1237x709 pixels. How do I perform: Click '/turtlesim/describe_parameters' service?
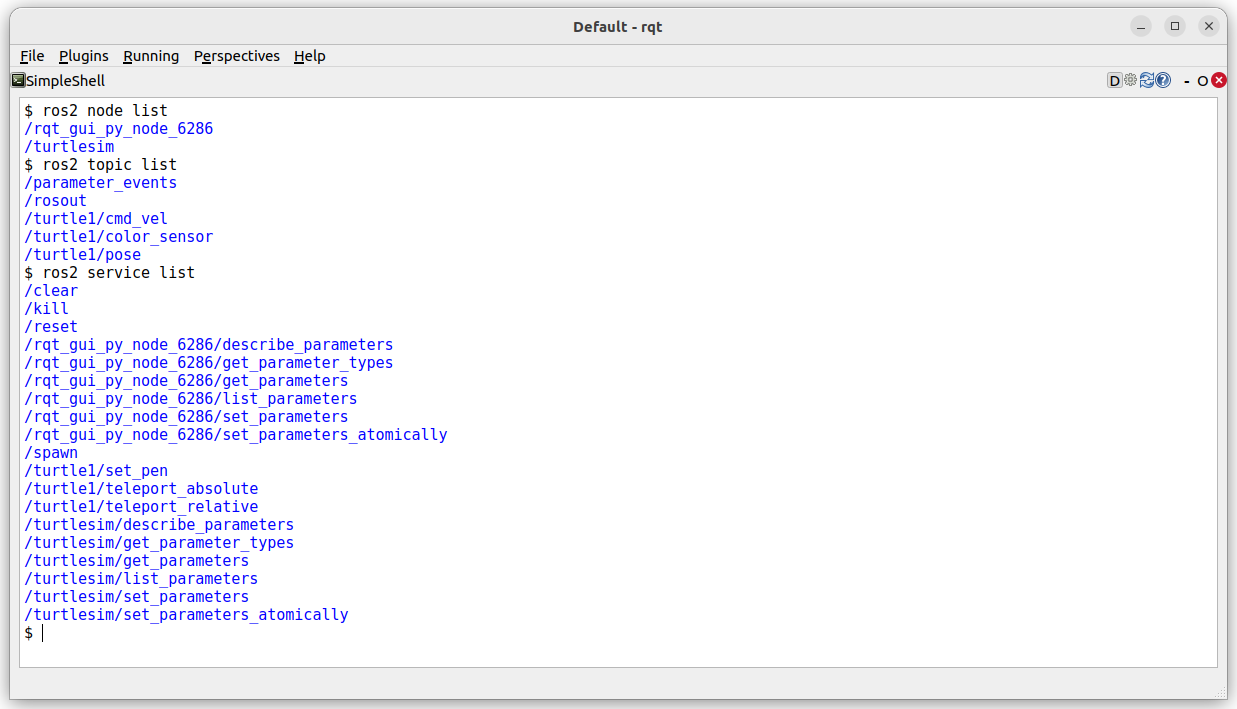[x=159, y=524]
